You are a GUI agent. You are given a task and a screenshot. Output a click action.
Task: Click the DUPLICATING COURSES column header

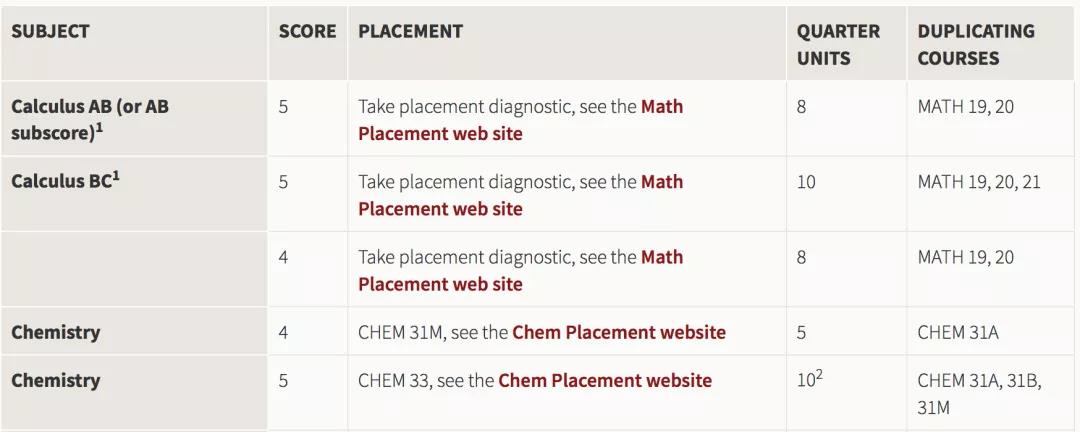coord(975,44)
